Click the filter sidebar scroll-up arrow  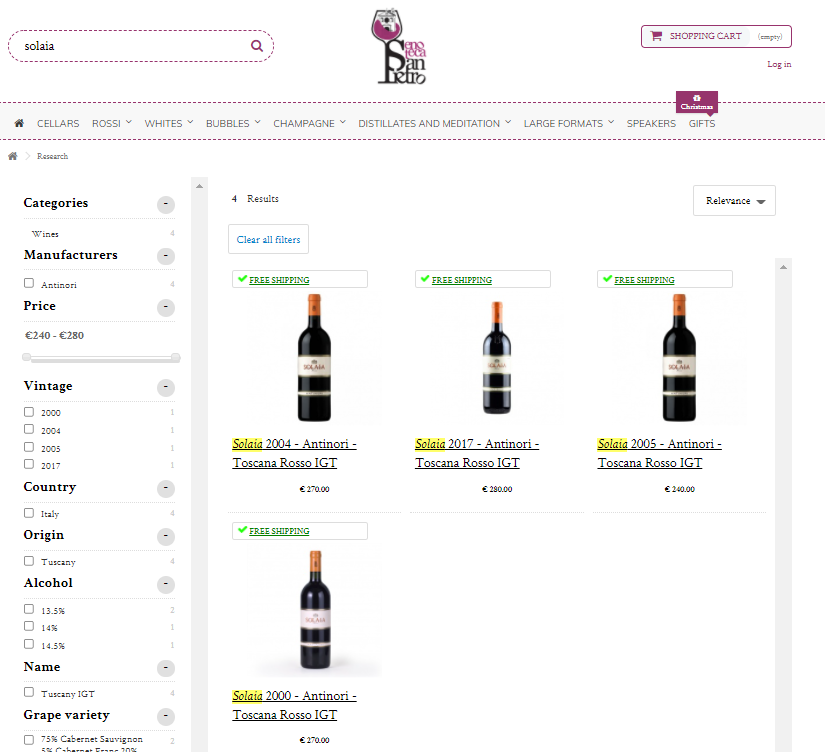pyautogui.click(x=199, y=186)
